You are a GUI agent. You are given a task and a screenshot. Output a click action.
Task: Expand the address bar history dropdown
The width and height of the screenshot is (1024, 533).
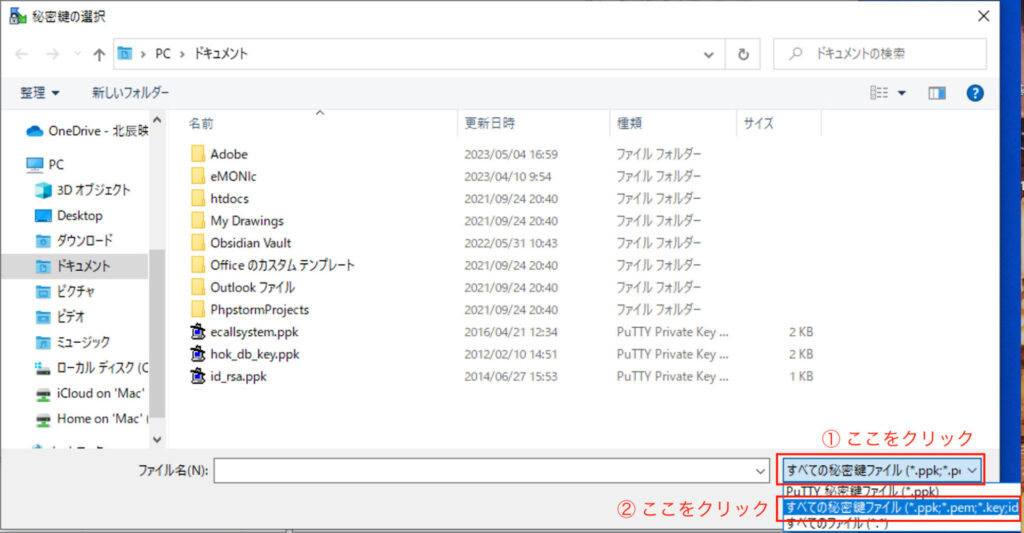pyautogui.click(x=709, y=55)
